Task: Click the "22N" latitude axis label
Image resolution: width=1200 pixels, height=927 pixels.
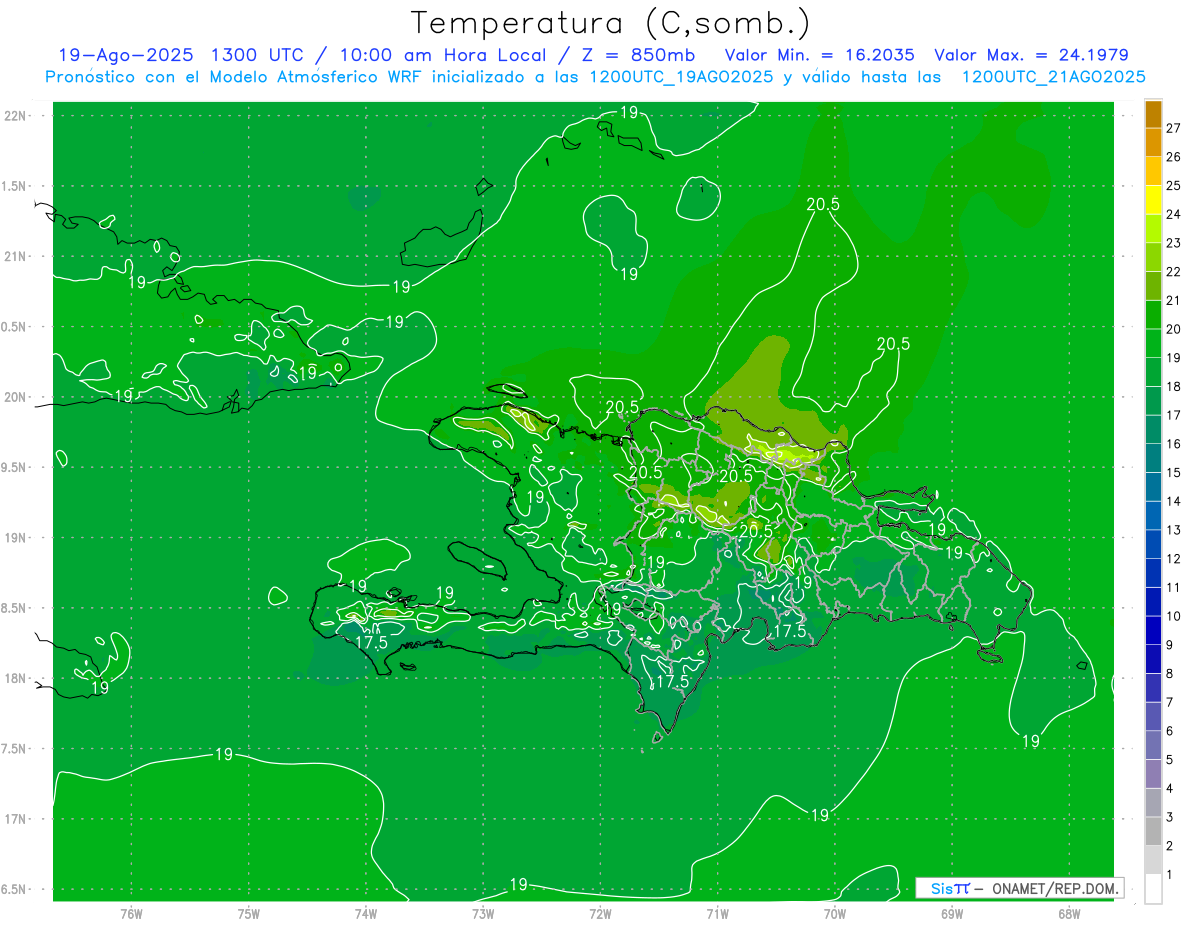Action: tap(15, 116)
